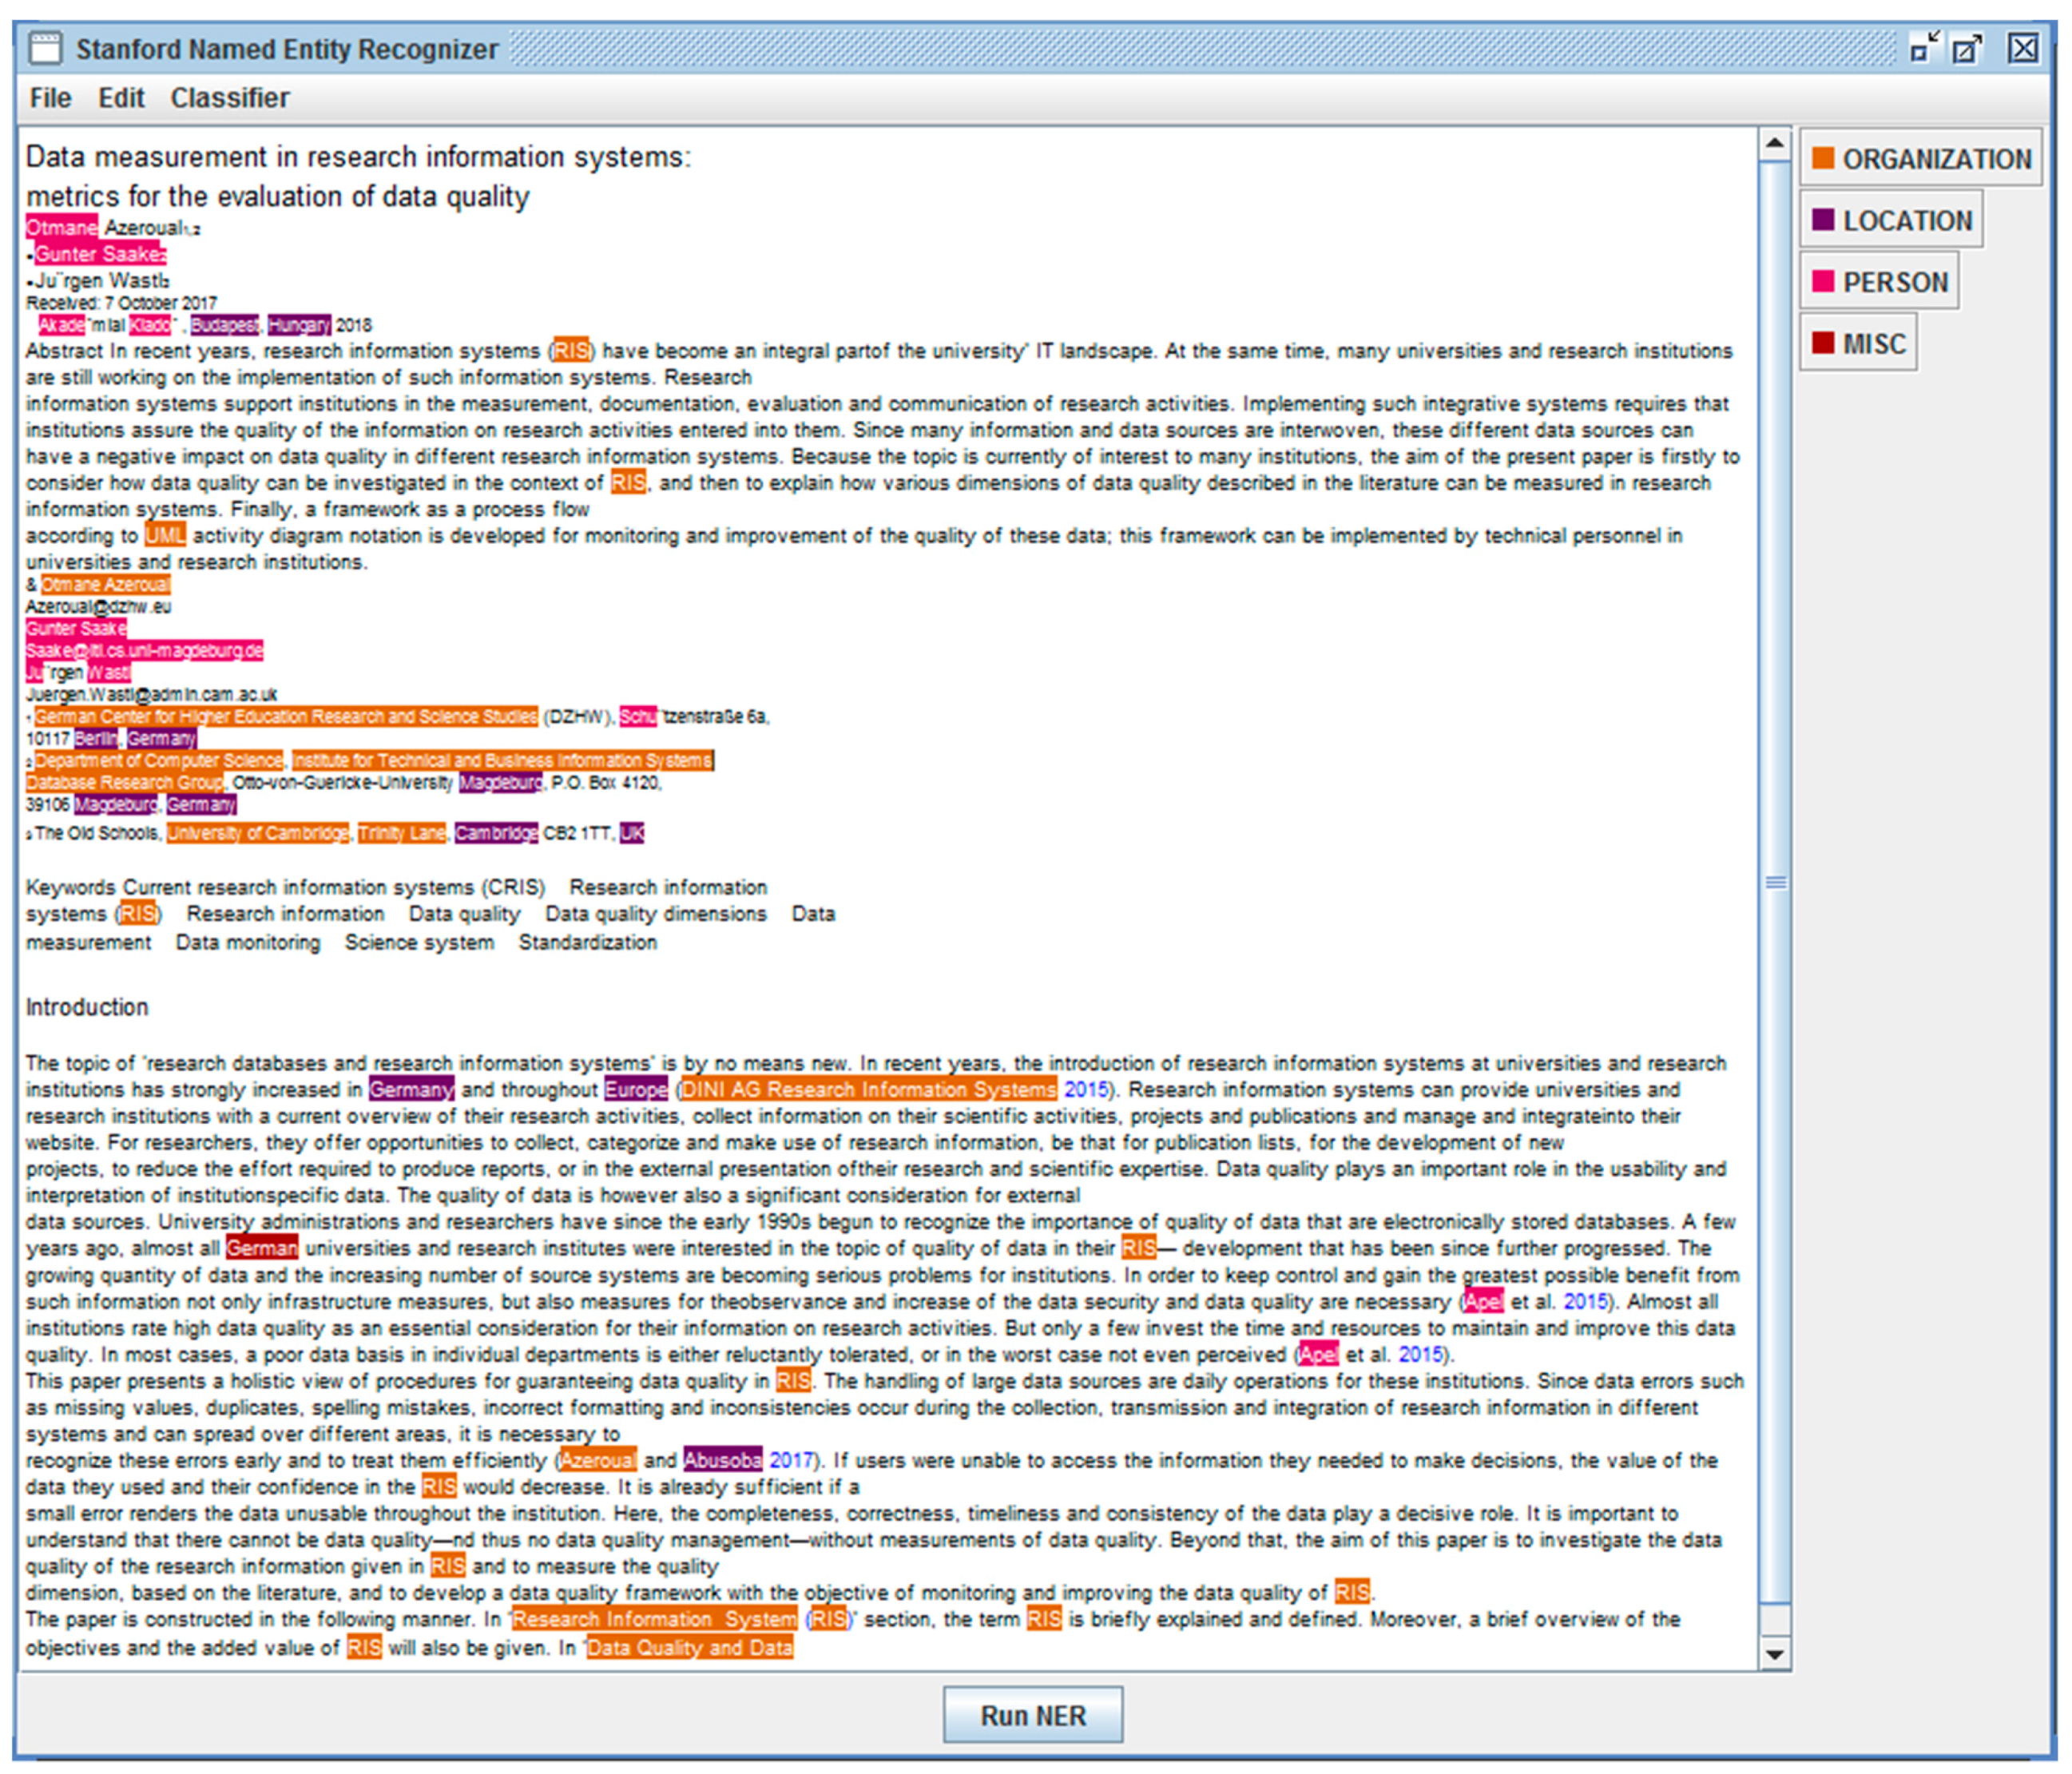
Task: Click the orange-highlighted 'Azeroua' before 'and Abusoba'
Action: 598,1460
